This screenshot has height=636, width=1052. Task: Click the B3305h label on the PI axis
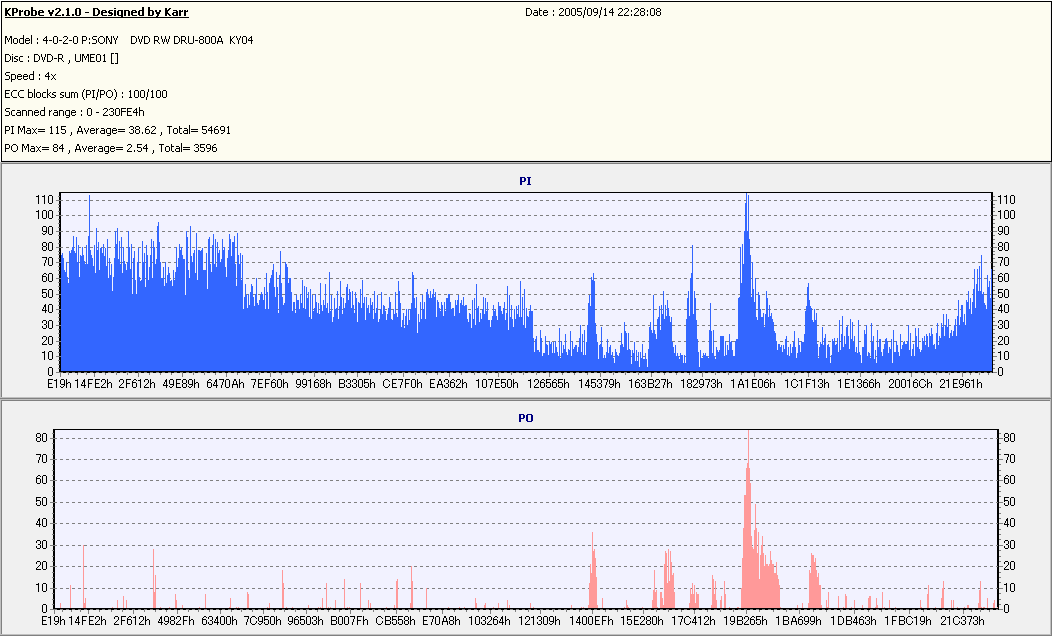pyautogui.click(x=357, y=384)
